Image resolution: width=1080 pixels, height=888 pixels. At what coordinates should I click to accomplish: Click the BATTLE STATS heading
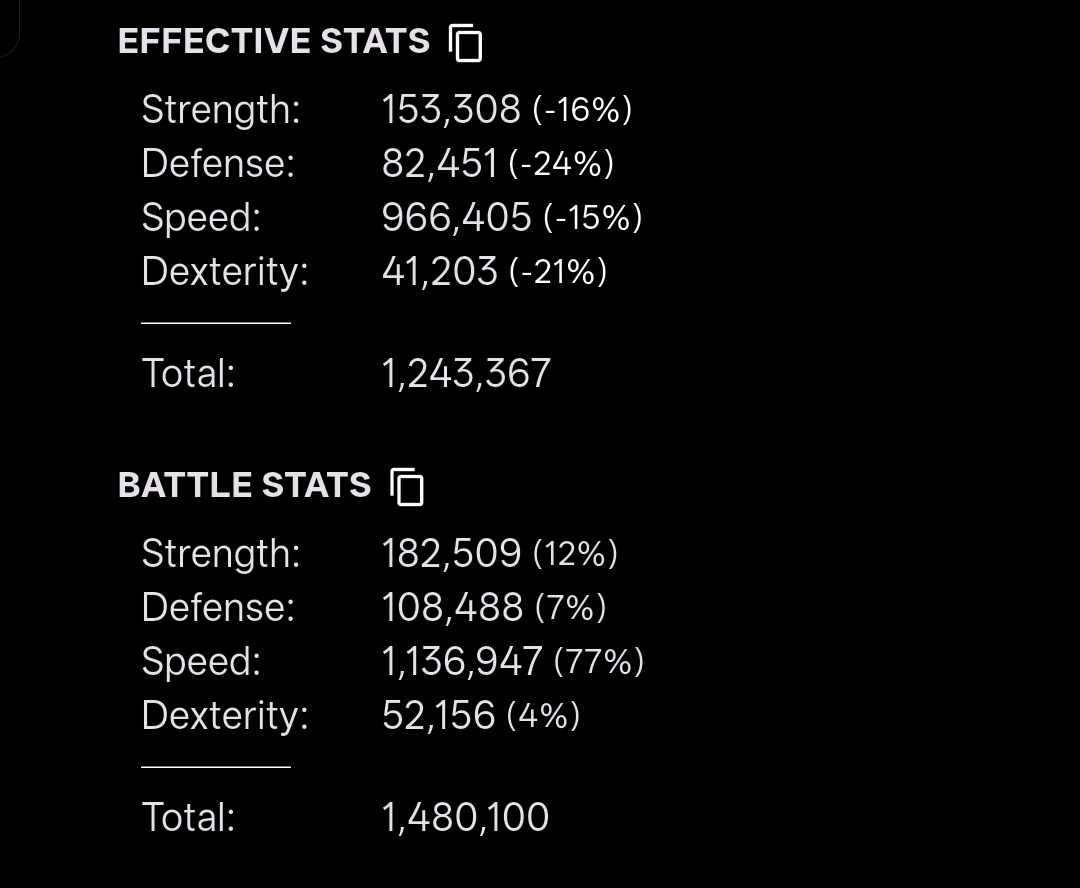245,485
